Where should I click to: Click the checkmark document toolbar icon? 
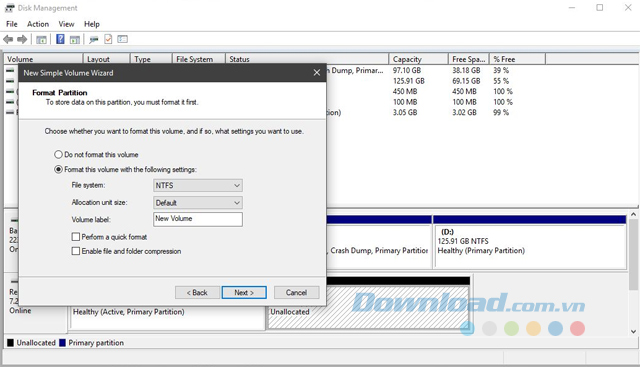[x=108, y=39]
